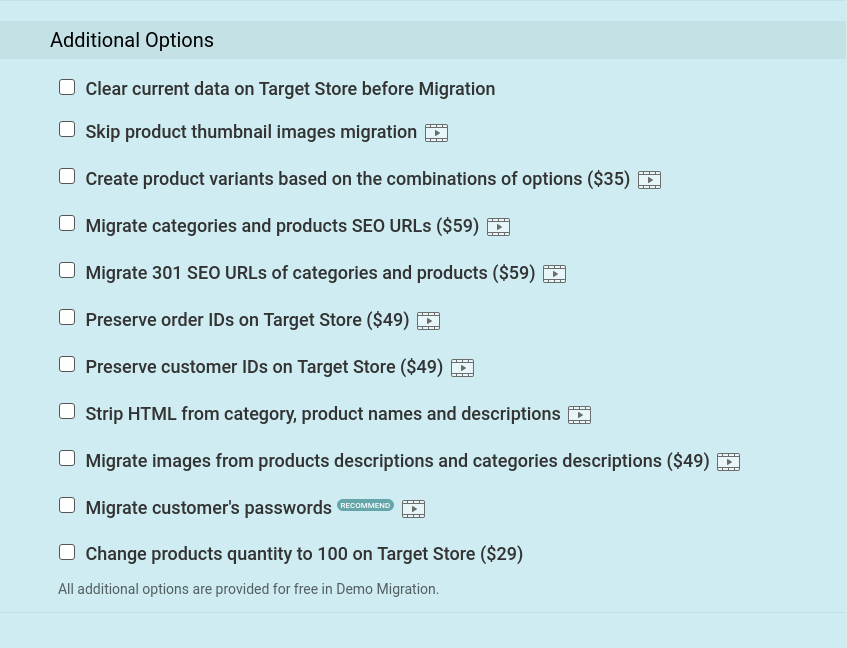The height and width of the screenshot is (648, 847).
Task: Open video for migrating description images
Action: point(728,462)
